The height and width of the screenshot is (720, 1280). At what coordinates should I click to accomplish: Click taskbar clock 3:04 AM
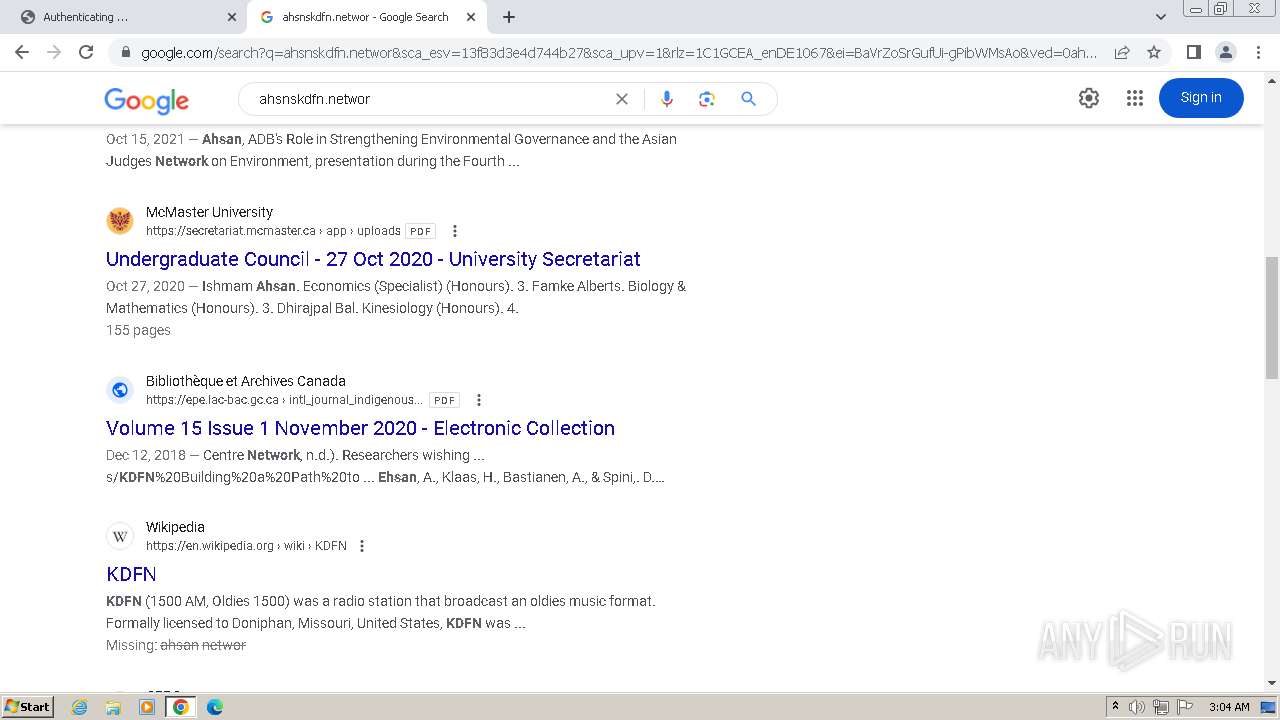1229,707
